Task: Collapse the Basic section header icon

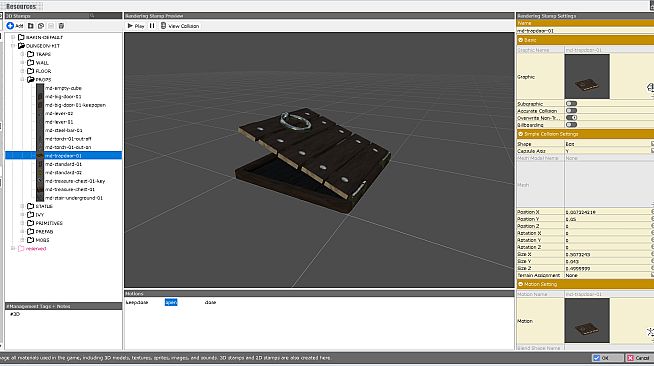Action: tap(521, 40)
